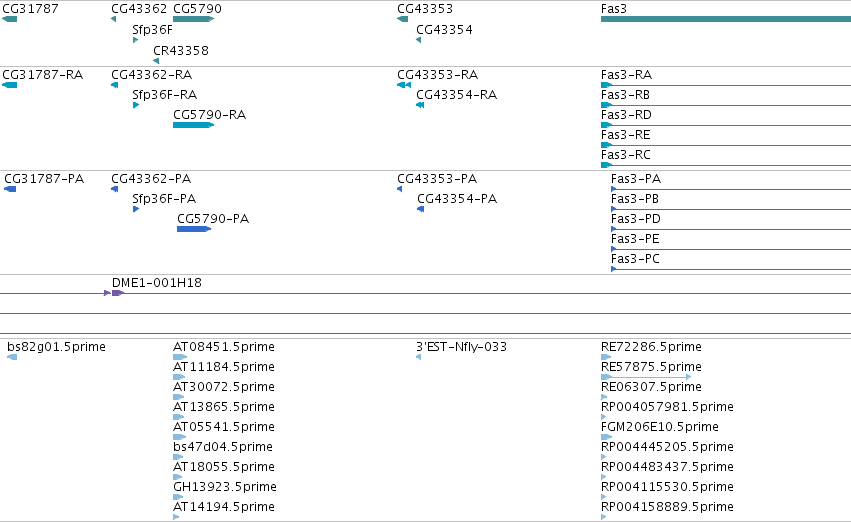Click the blue bar under CG5790-PA
This screenshot has height=522, width=851.
pyautogui.click(x=194, y=229)
